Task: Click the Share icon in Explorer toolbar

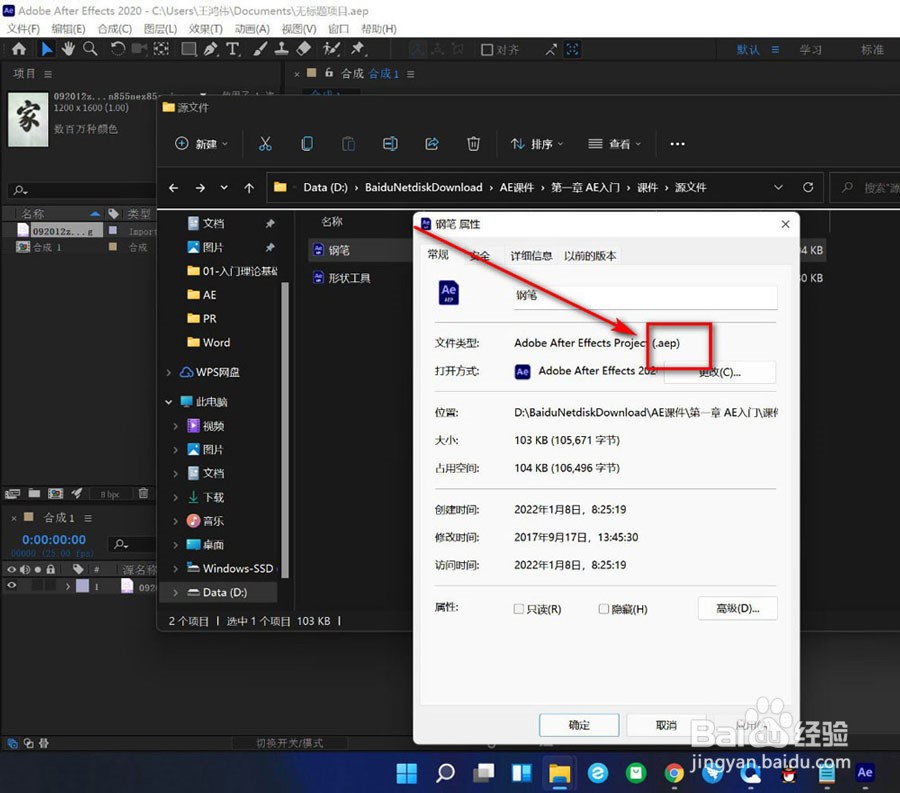Action: [432, 143]
